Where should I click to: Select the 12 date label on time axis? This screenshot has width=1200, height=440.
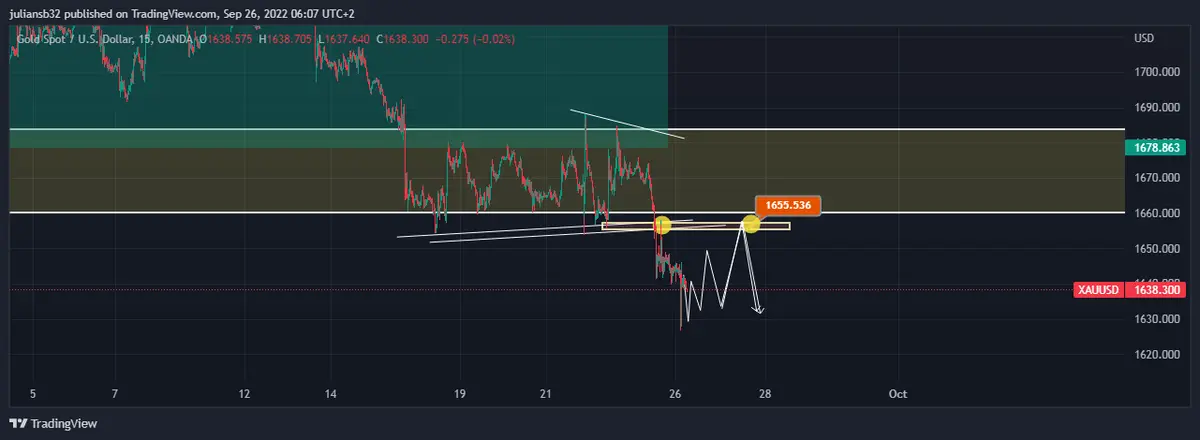click(x=245, y=394)
